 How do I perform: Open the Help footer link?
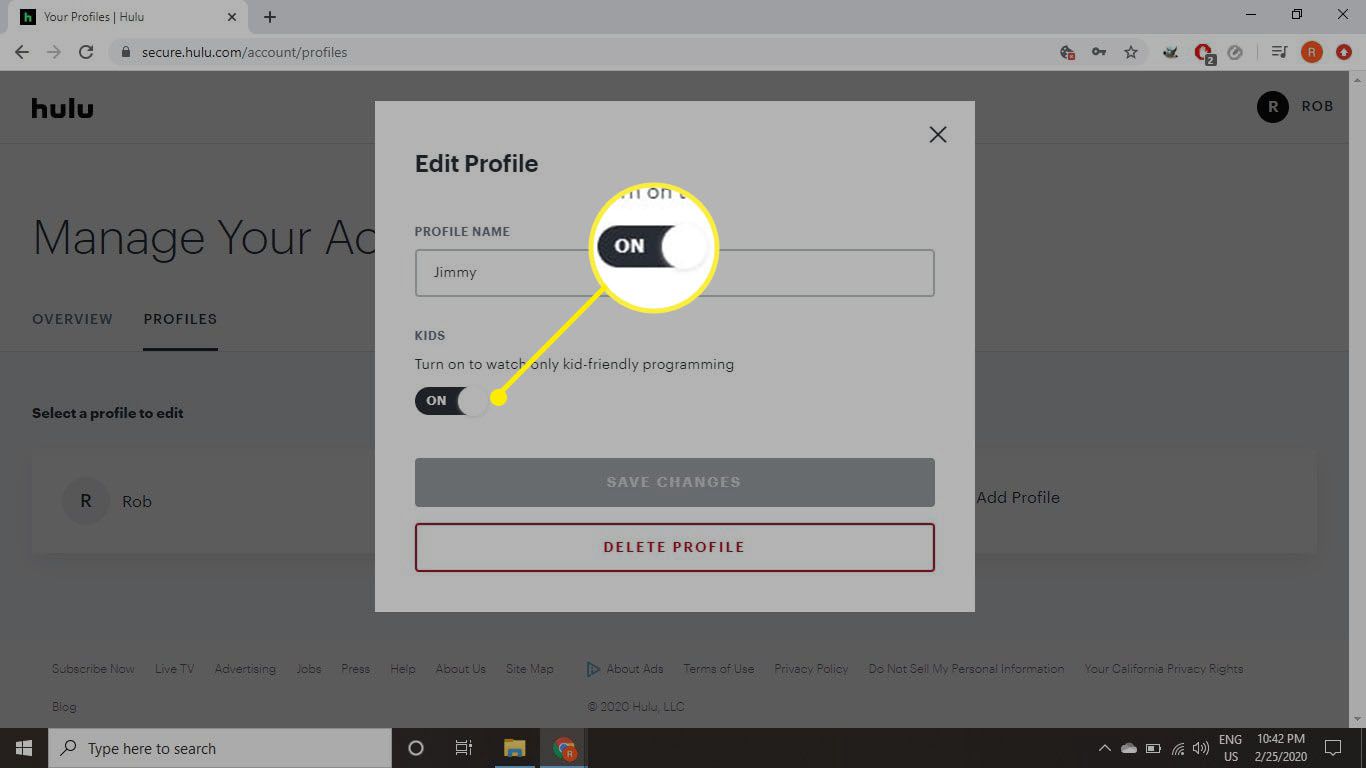click(x=403, y=669)
